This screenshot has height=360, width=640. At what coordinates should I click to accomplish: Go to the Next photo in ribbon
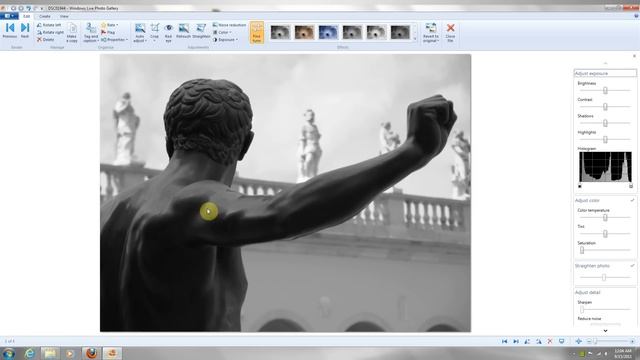[25, 31]
